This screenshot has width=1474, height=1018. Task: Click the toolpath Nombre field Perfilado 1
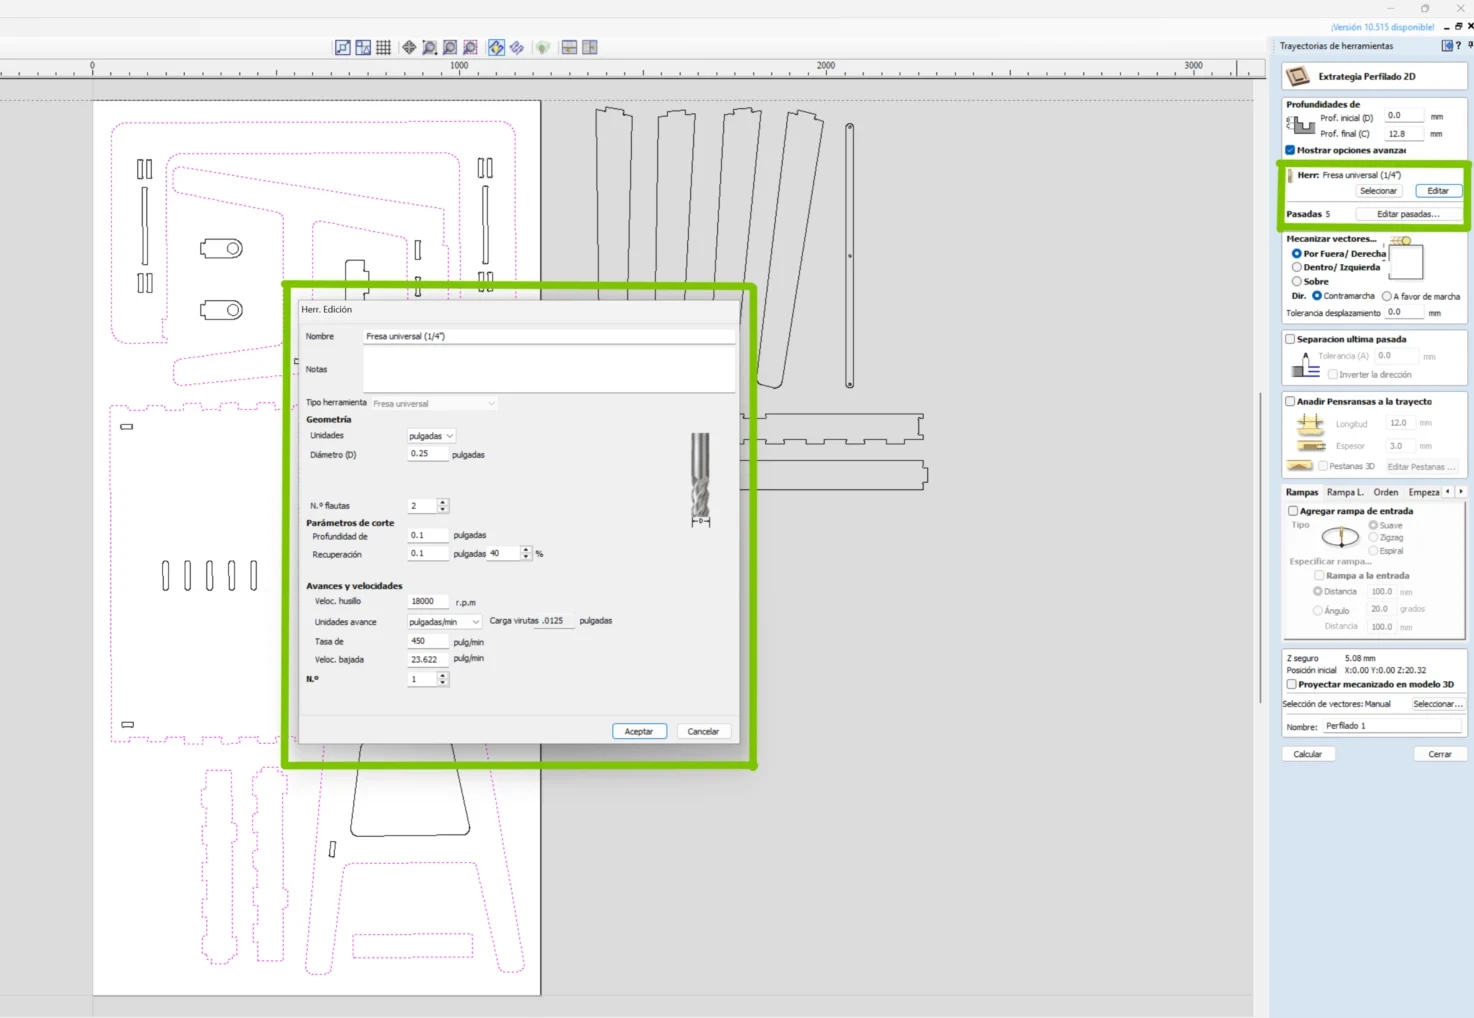point(1393,726)
